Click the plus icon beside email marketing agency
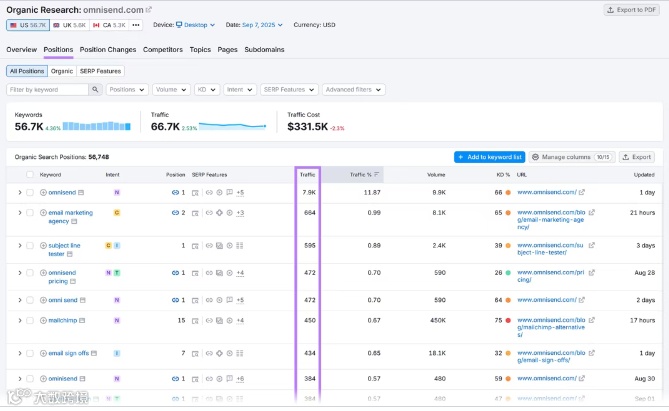This screenshot has height=411, width=669. click(x=43, y=213)
